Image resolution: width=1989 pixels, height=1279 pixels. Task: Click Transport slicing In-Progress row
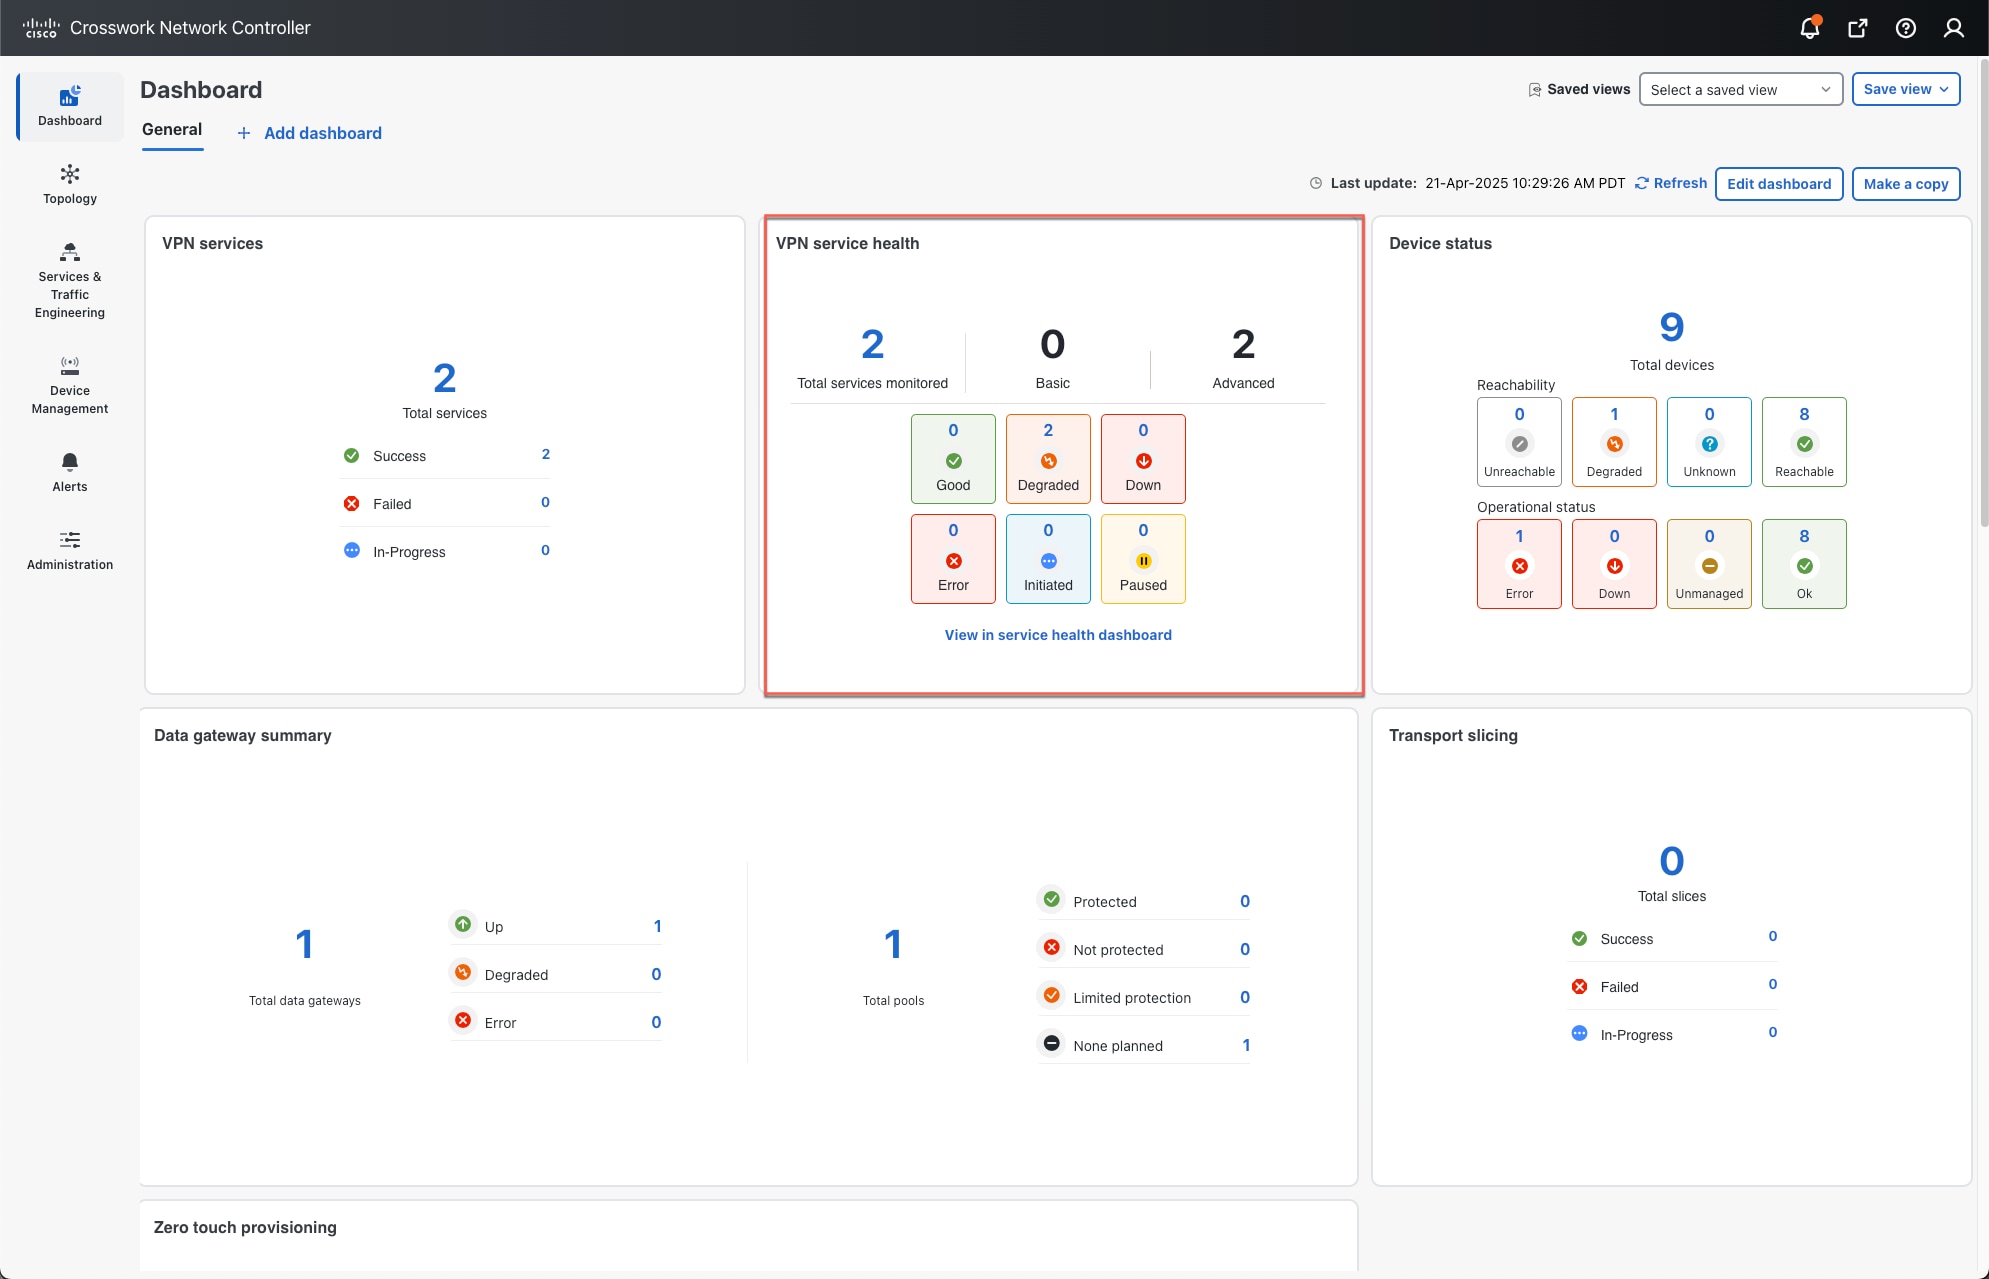coord(1674,1034)
